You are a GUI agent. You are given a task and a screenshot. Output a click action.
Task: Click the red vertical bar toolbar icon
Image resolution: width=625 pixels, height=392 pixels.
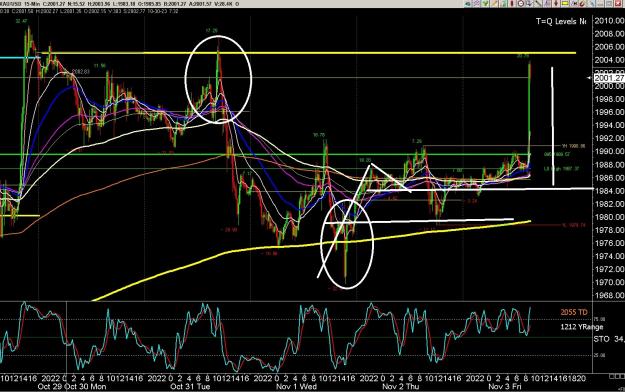click(512, 4)
